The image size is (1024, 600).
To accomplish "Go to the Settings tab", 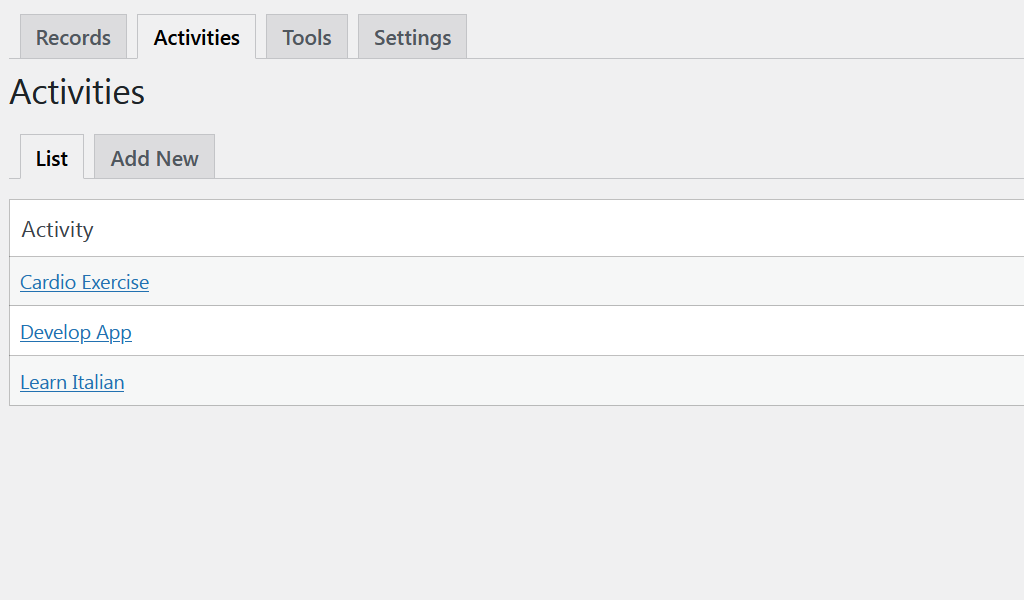I will pos(412,37).
